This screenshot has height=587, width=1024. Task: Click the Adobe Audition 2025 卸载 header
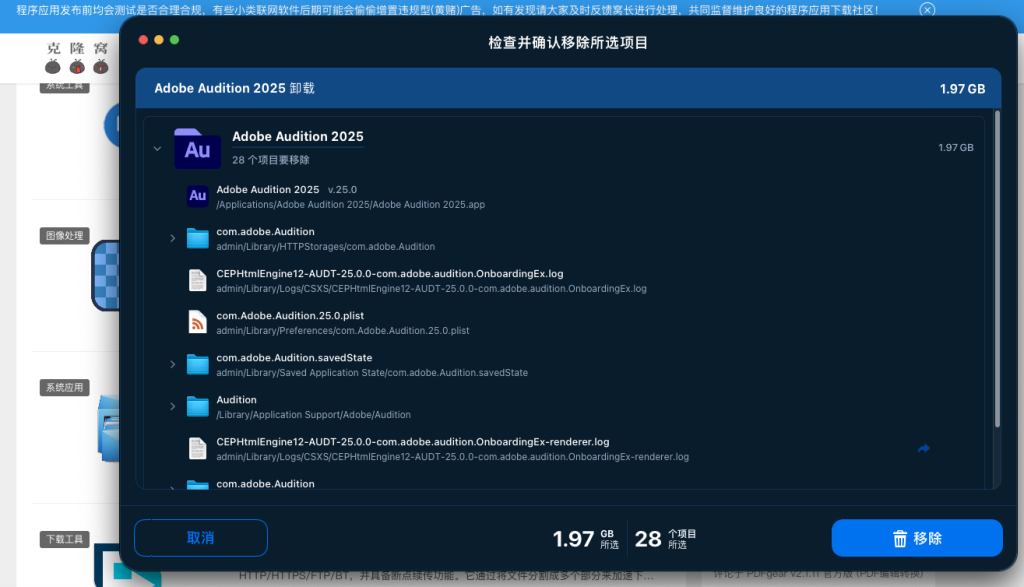click(x=234, y=88)
